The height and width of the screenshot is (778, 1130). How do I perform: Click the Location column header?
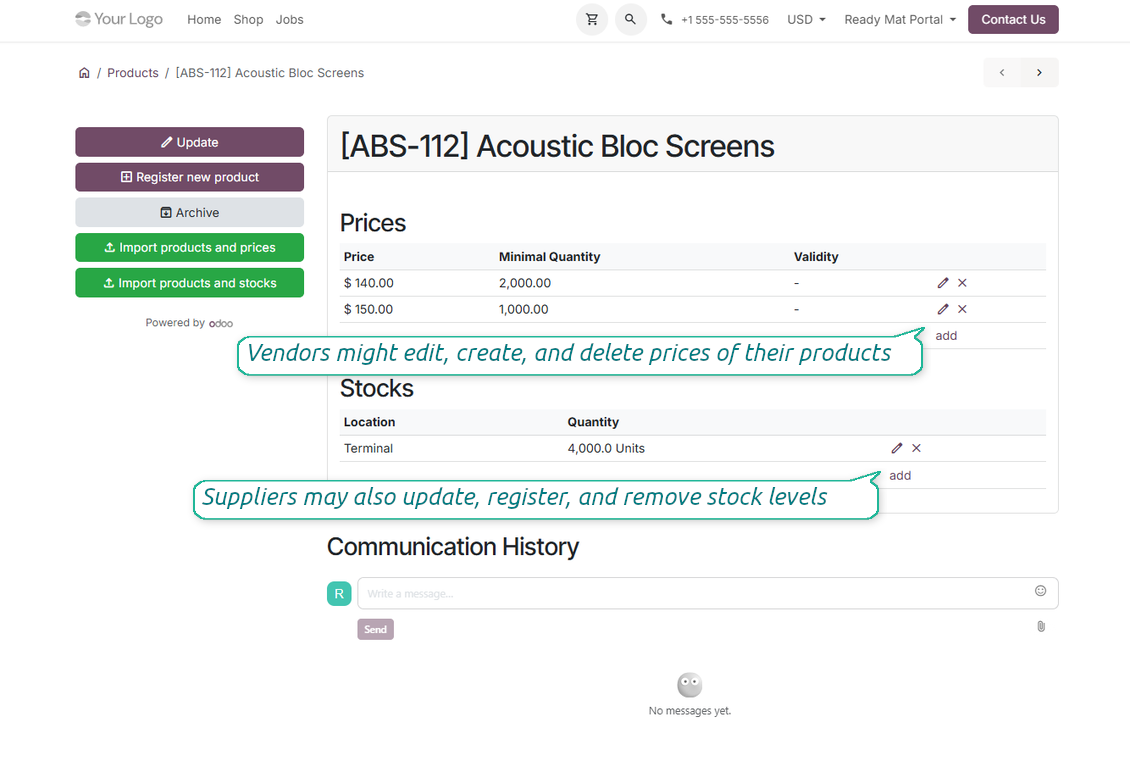(369, 422)
